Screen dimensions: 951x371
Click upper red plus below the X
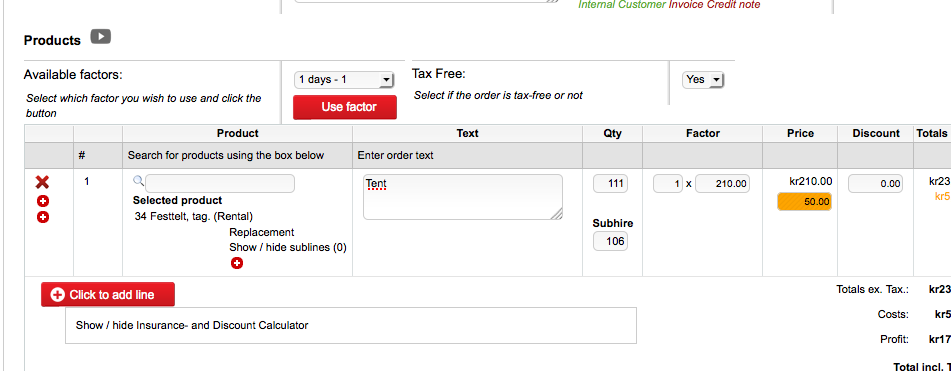(x=43, y=201)
